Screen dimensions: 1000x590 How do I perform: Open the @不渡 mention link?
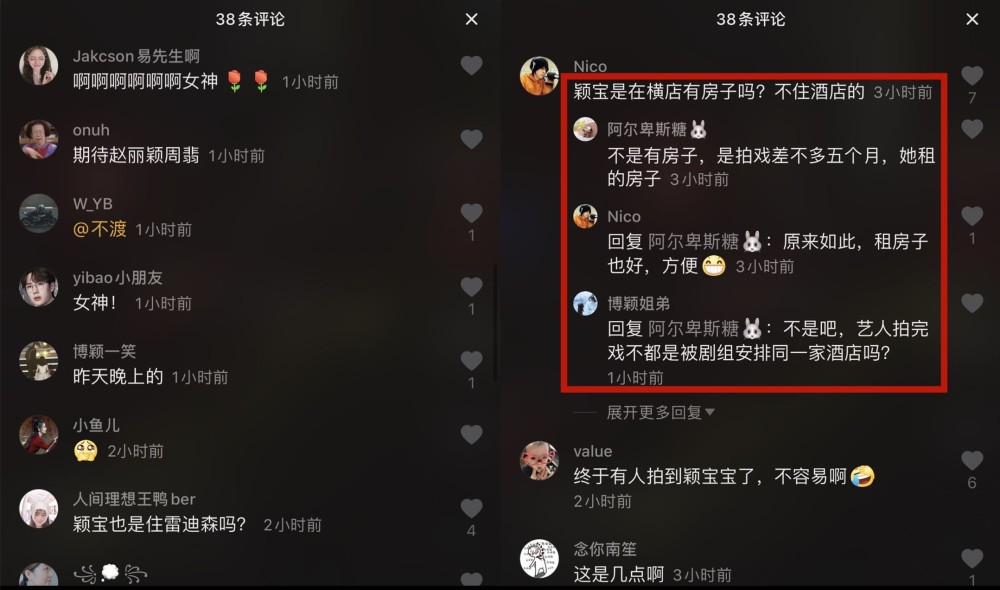click(100, 229)
